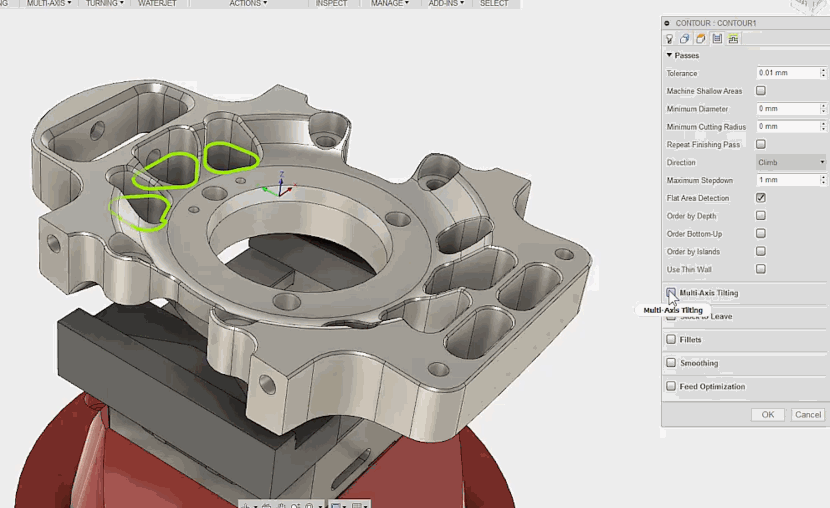
Task: Open the Heights tab icon
Action: 701,39
